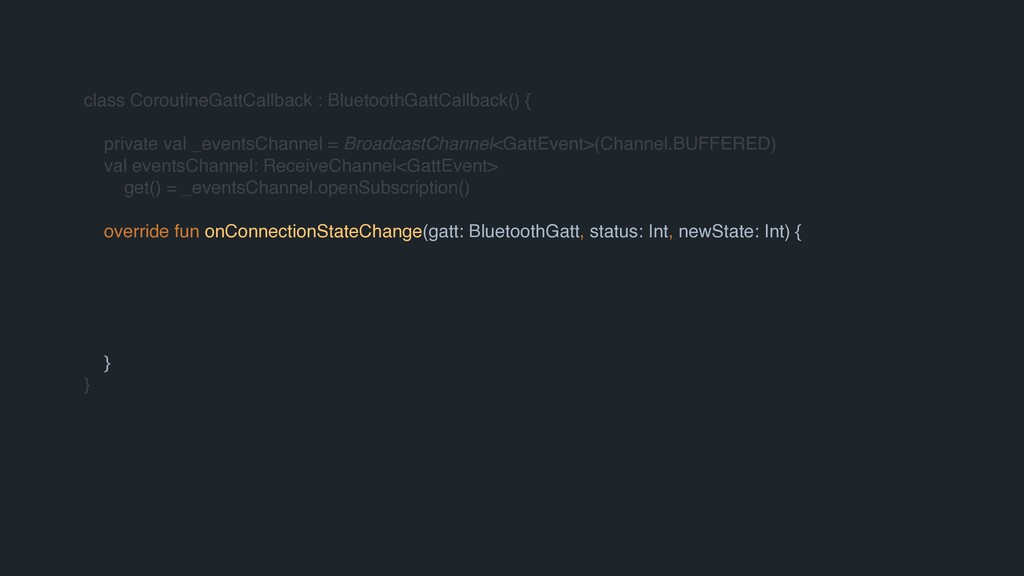Screen dimensions: 1024x576
Task: Click the 'get()' getter declaration
Action: tap(140, 187)
